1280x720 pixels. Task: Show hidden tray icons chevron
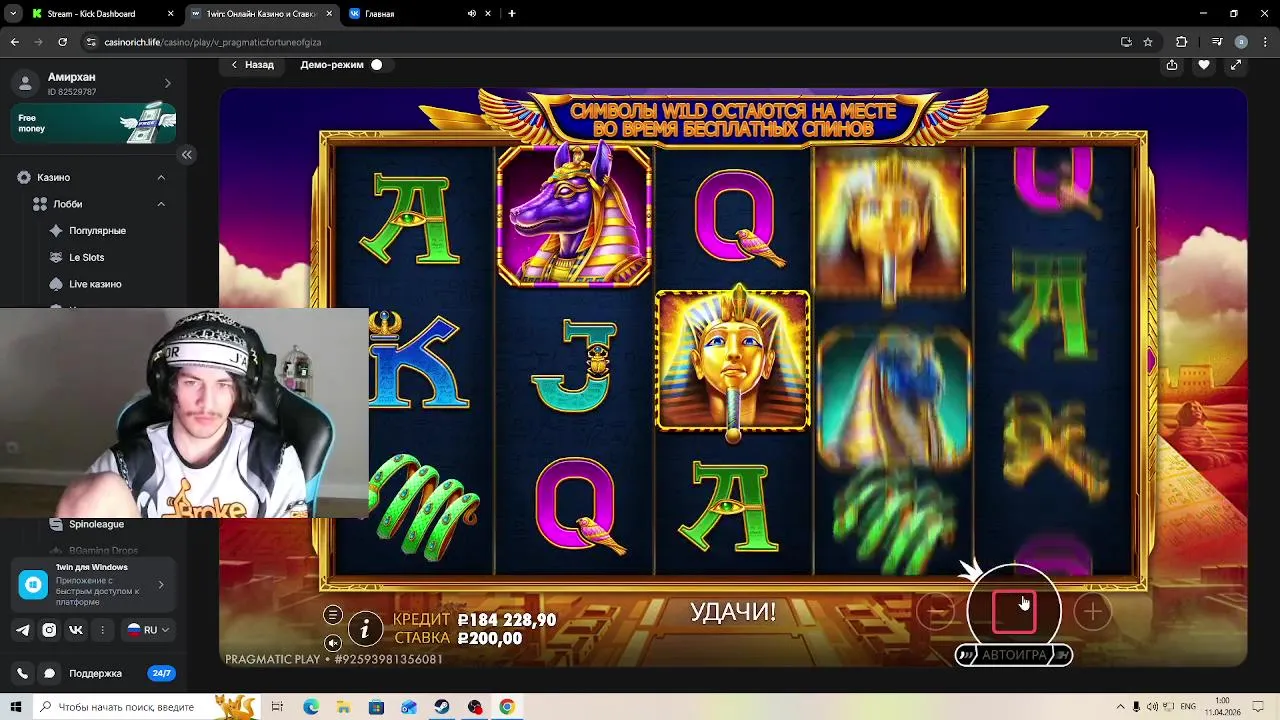pos(1121,707)
